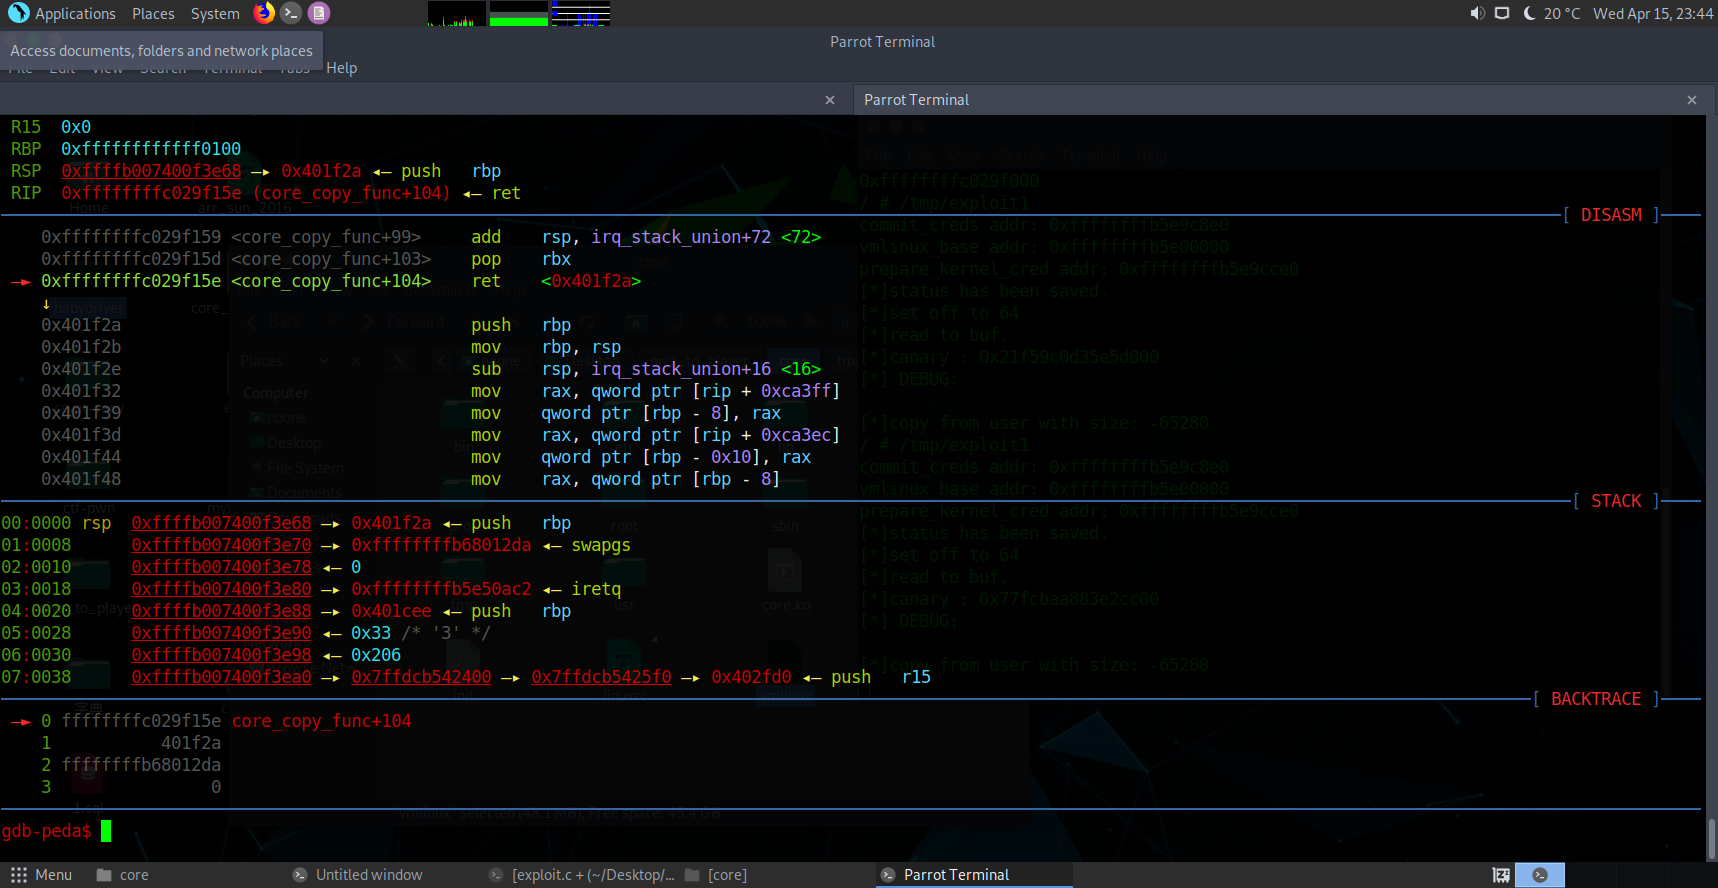Click the current instruction address at core_copy_func+104
Image resolution: width=1718 pixels, height=888 pixels.
[131, 281]
